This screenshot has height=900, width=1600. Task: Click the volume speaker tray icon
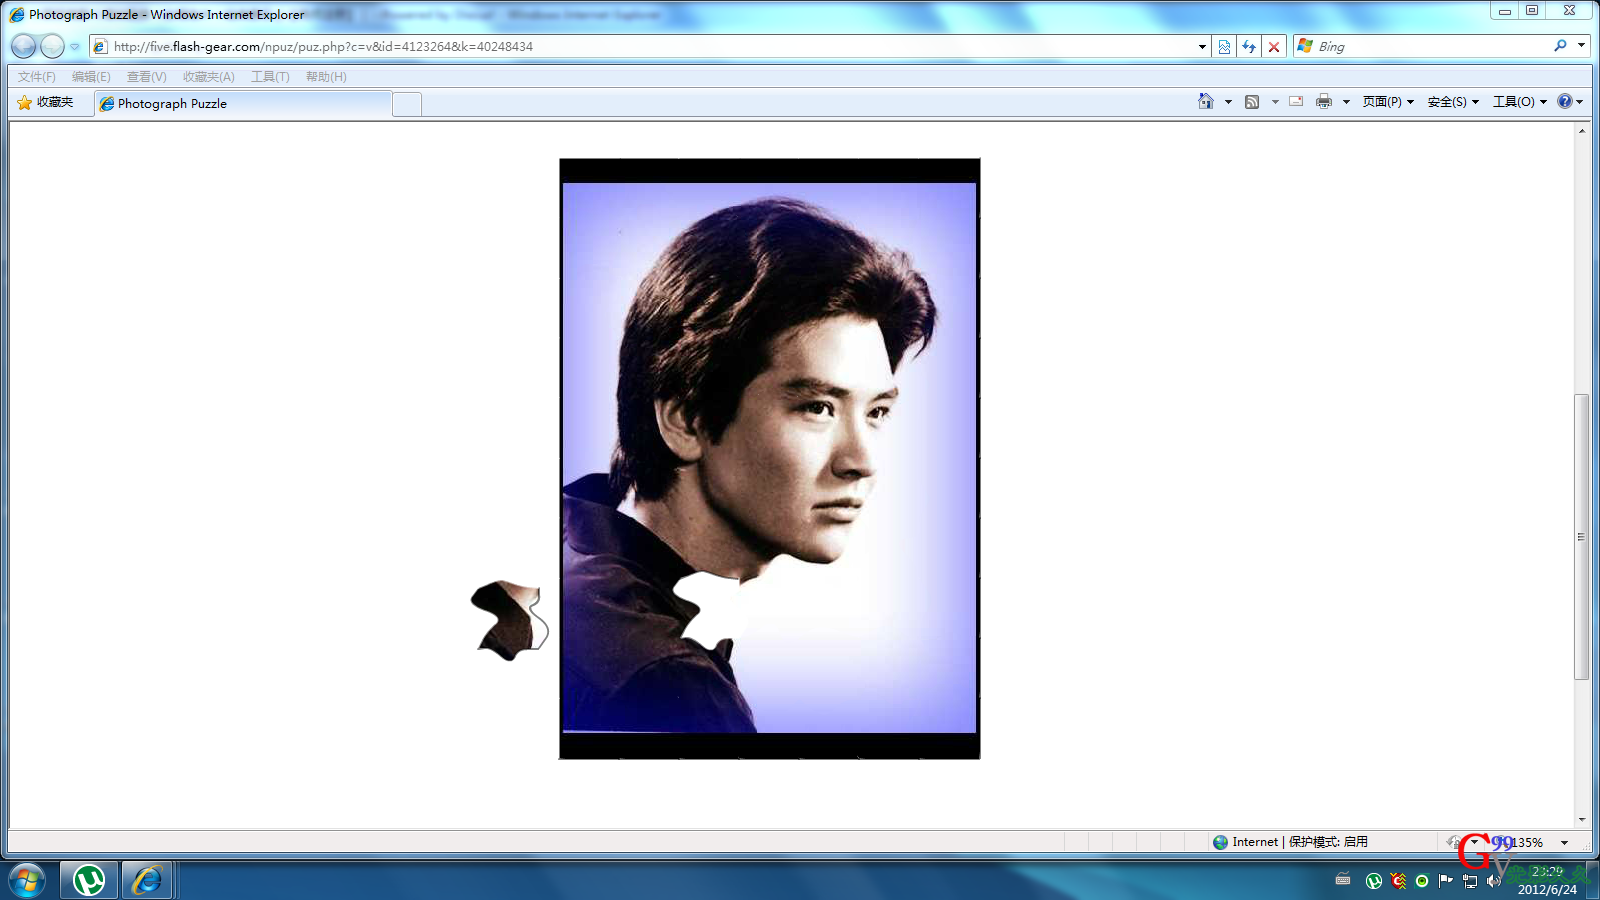1493,881
